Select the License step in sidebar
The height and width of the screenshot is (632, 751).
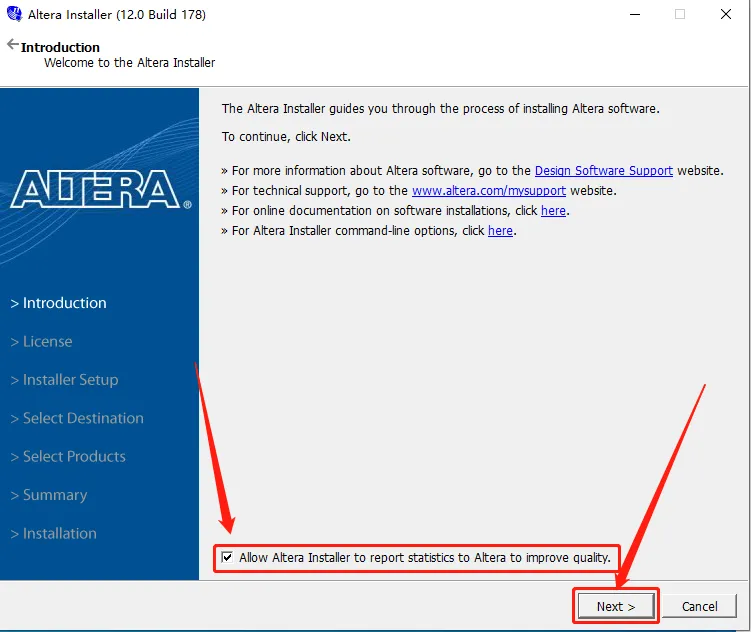click(42, 341)
